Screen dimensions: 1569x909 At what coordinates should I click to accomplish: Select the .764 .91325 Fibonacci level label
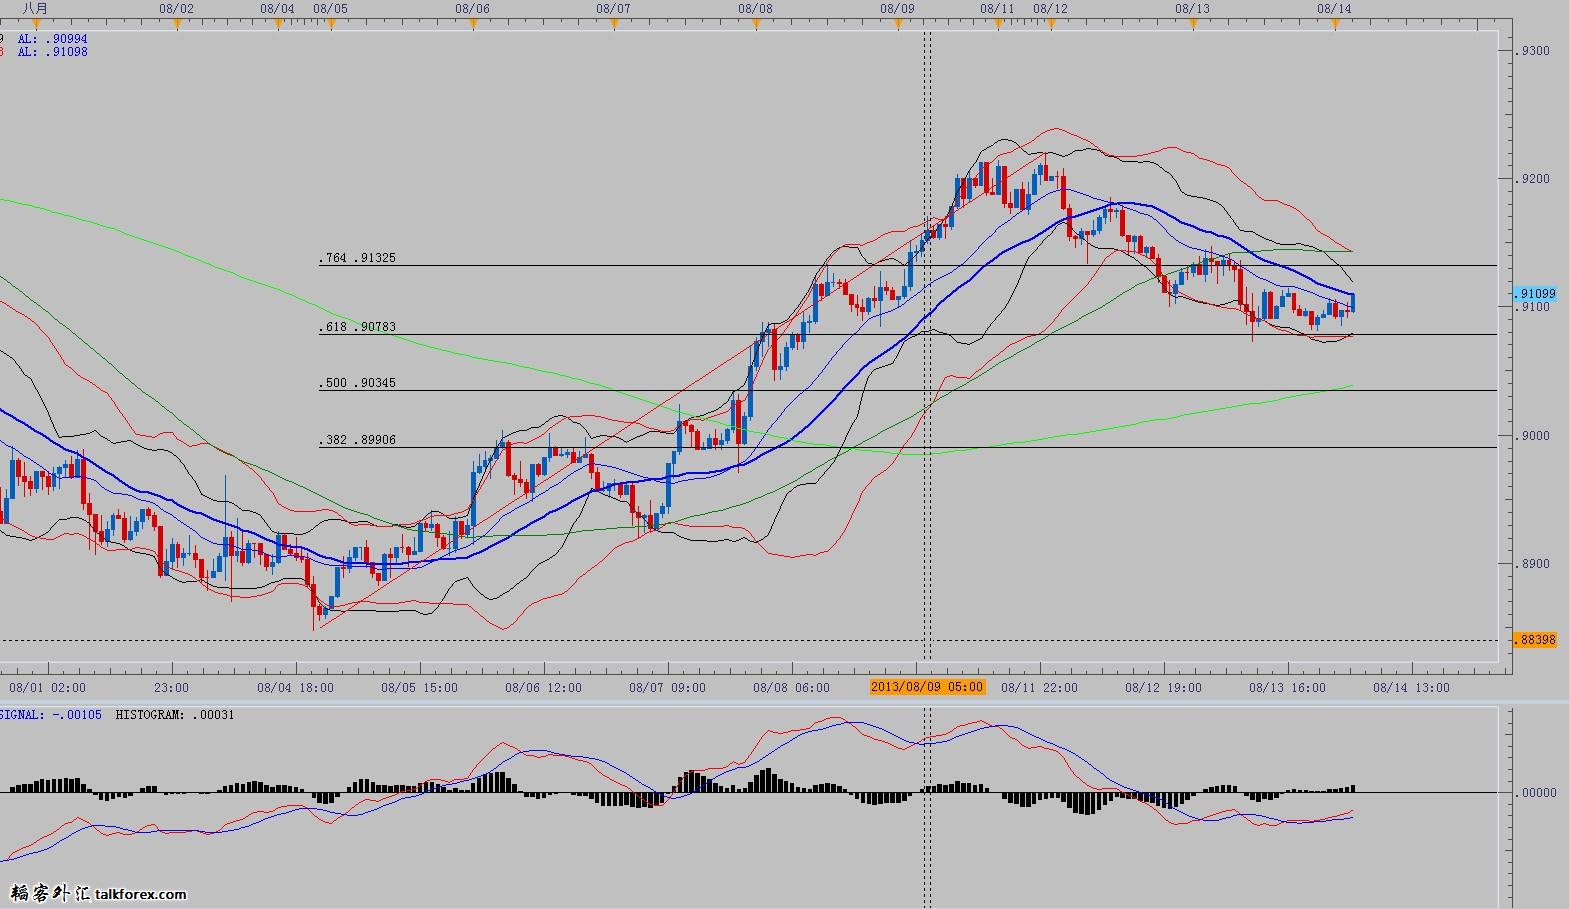click(358, 258)
